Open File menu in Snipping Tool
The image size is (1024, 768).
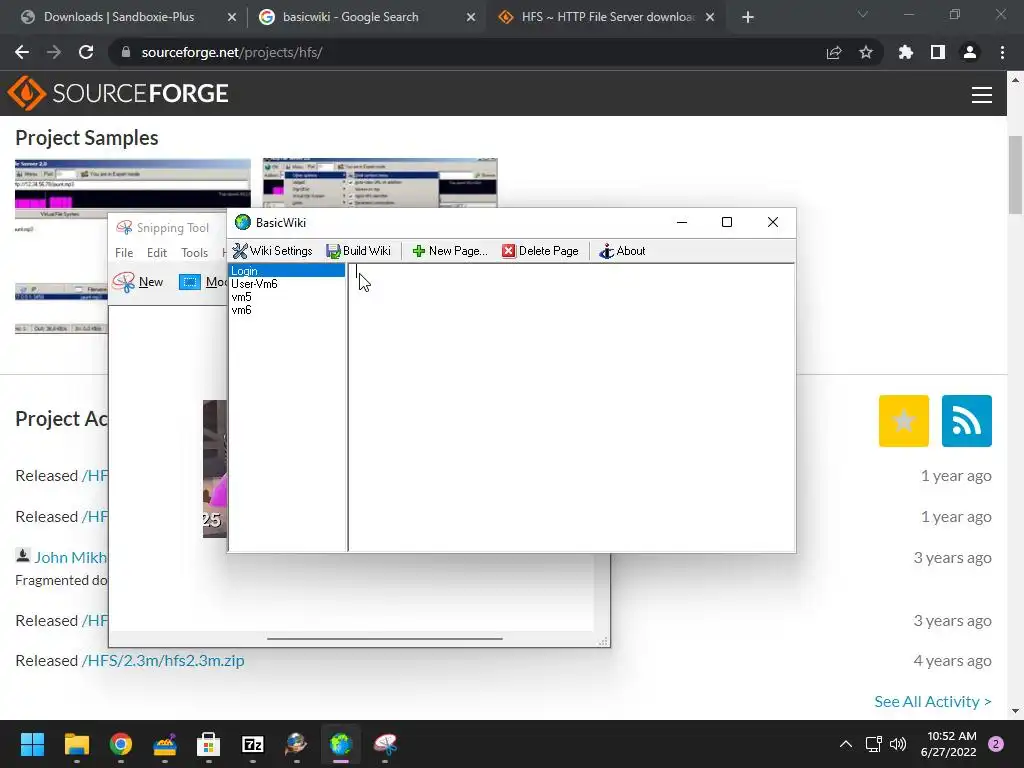click(123, 253)
